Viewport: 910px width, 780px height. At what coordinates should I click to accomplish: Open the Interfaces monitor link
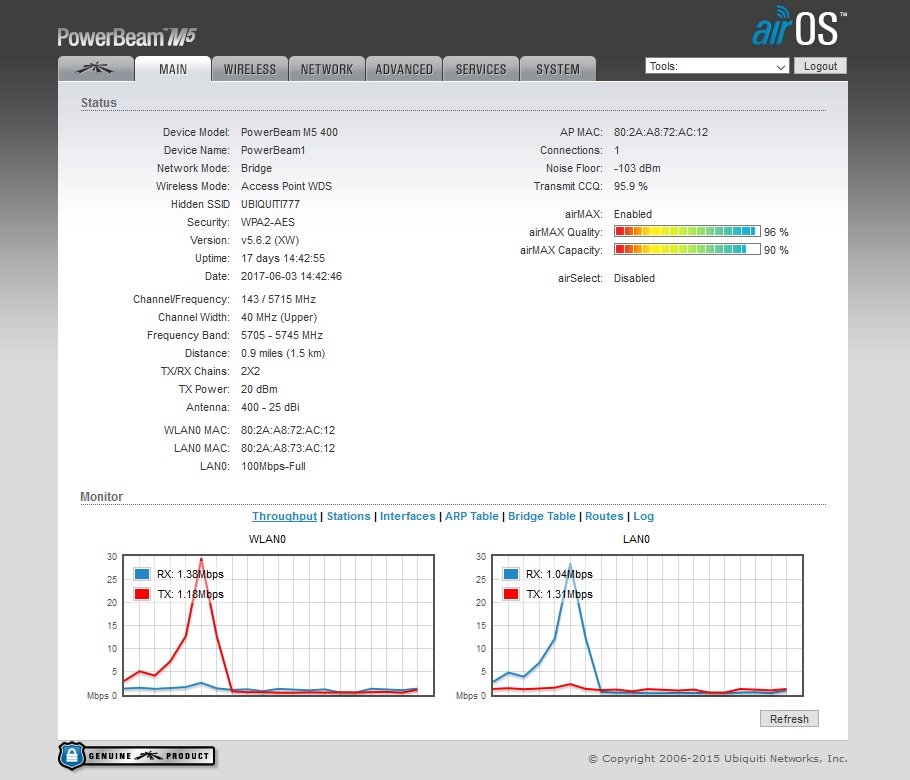click(407, 516)
